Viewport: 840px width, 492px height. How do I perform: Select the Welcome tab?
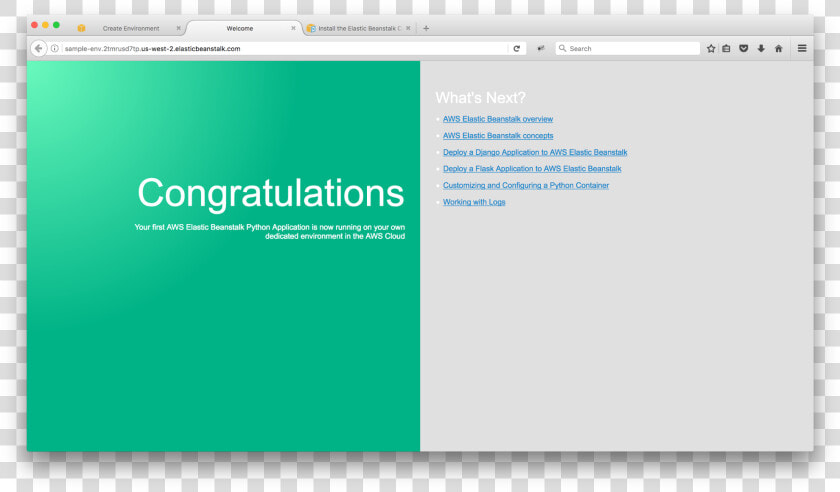click(239, 28)
